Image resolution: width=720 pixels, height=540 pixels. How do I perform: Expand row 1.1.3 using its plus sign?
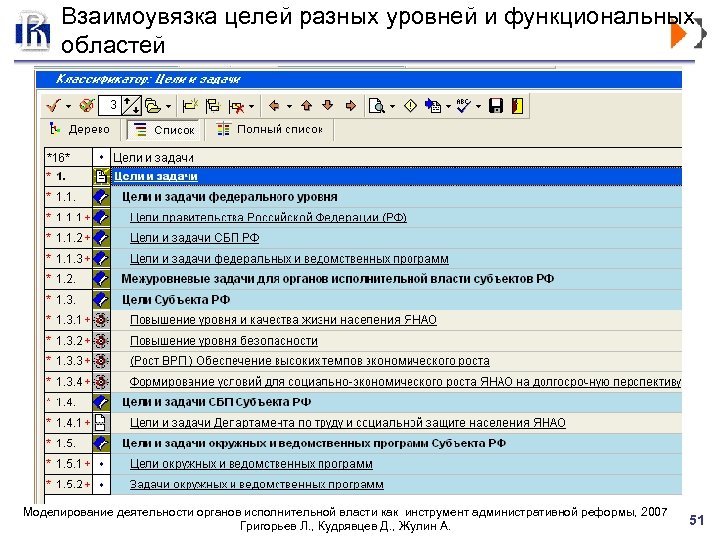pos(87,259)
